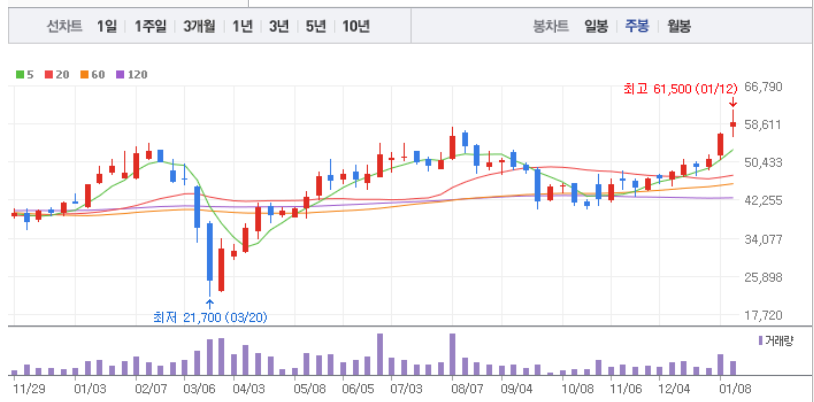
Task: Show the 1년 line chart
Action: coord(242,26)
